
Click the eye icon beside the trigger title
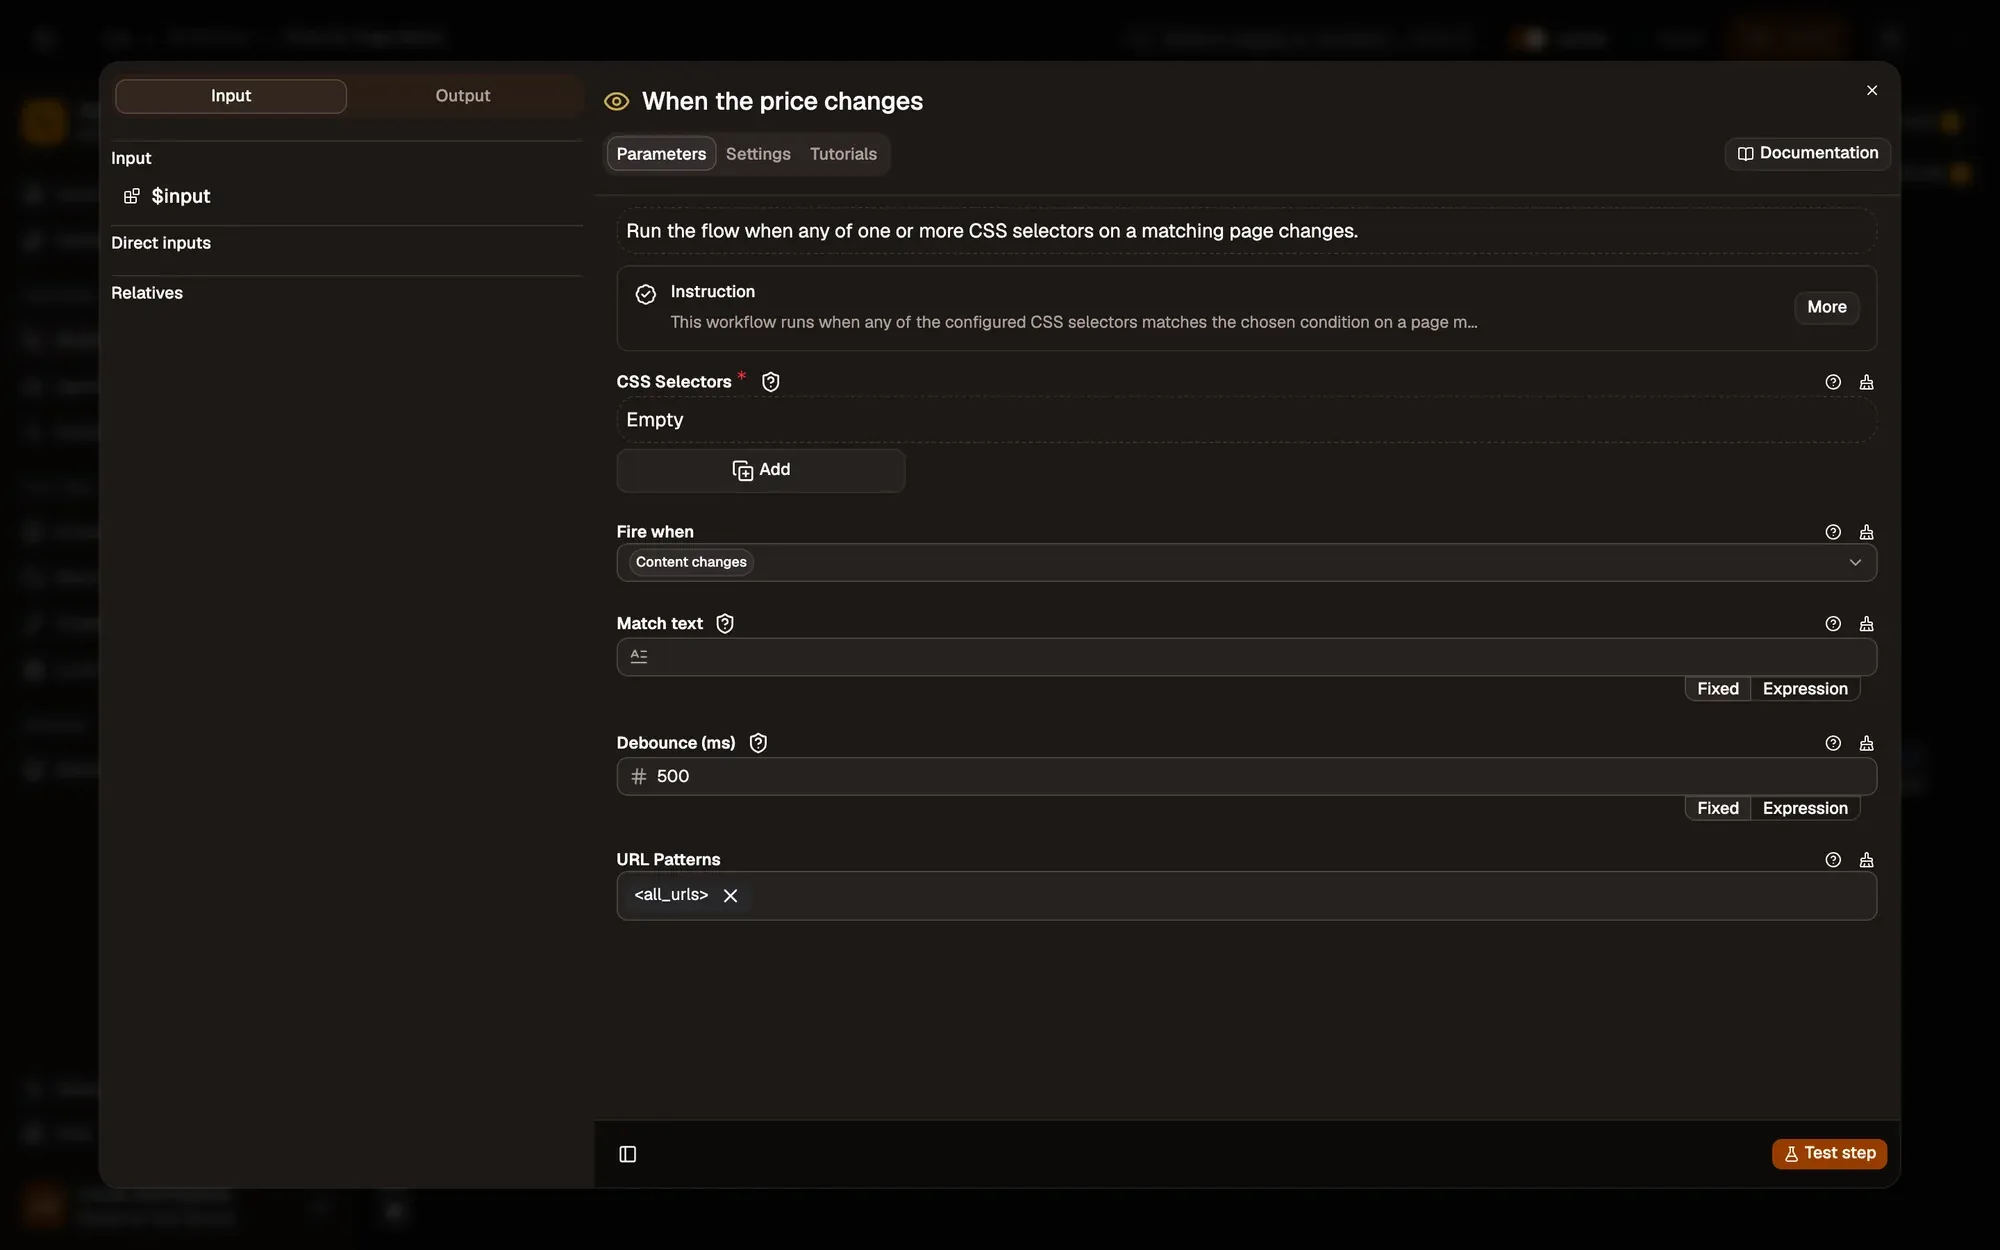tap(616, 101)
